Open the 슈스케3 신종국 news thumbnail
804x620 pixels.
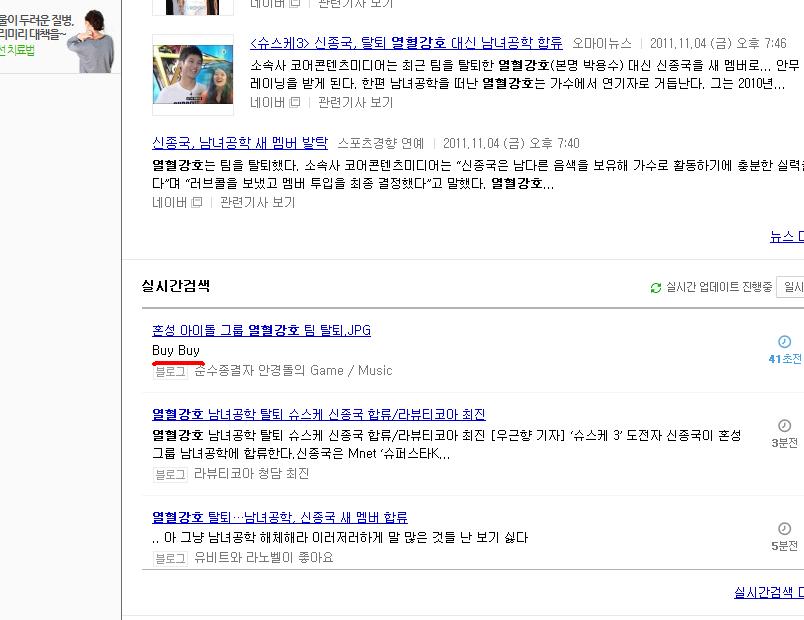pyautogui.click(x=193, y=74)
